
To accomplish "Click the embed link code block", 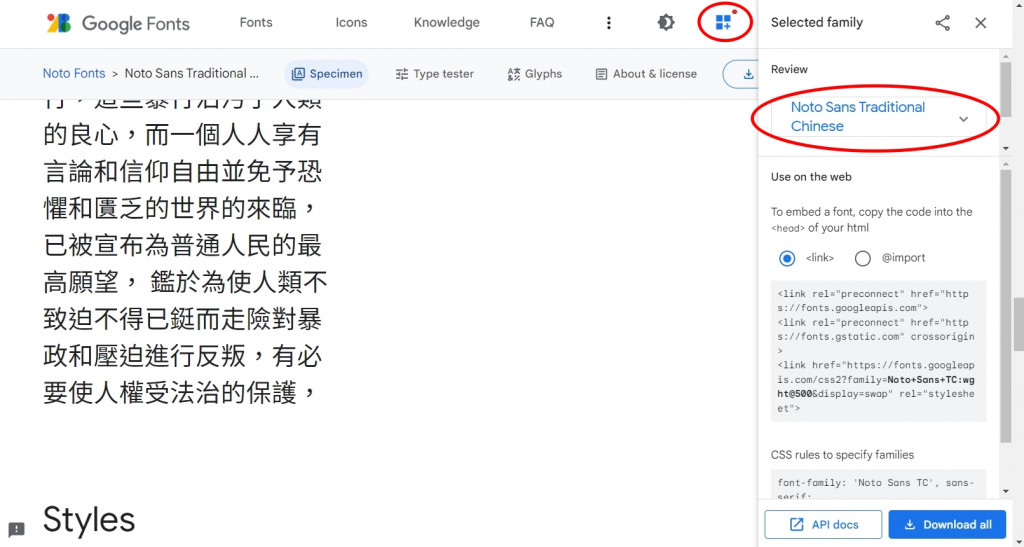I will pyautogui.click(x=878, y=351).
